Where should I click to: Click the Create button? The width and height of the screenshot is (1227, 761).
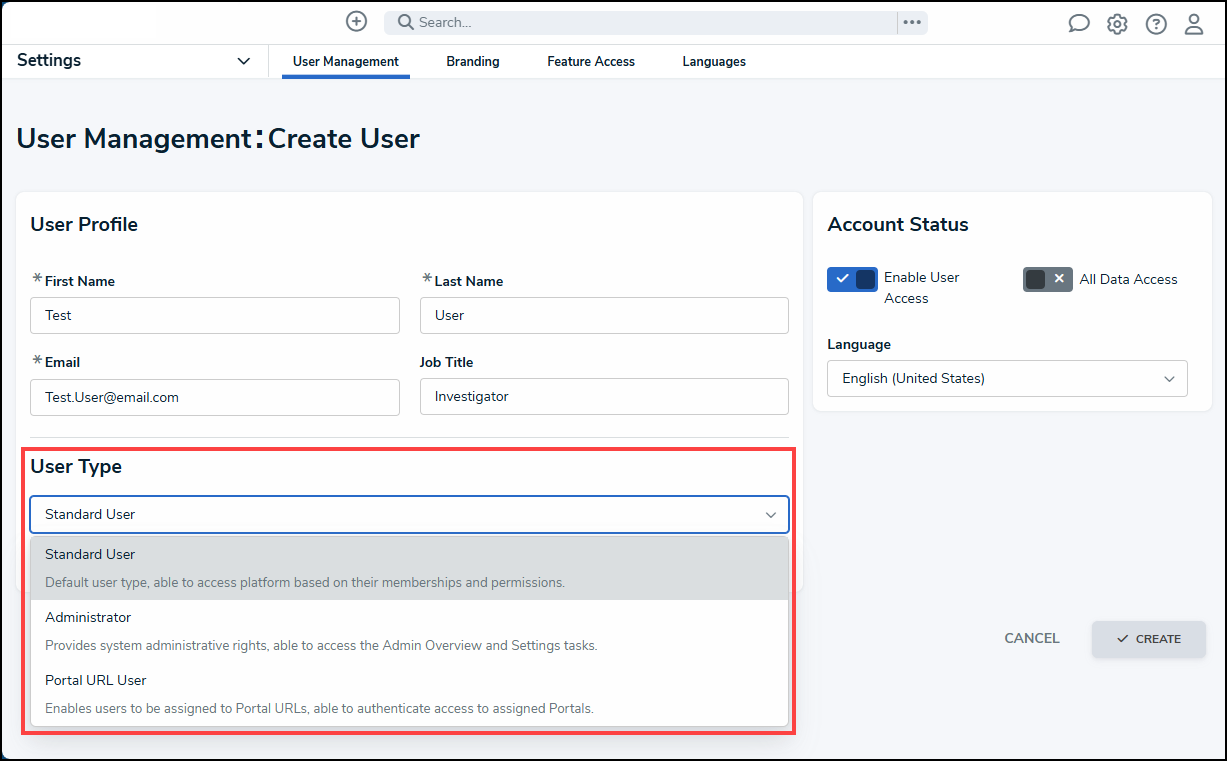pos(1148,639)
